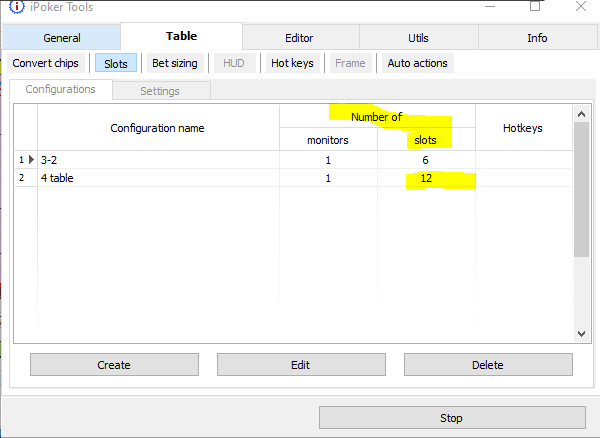Click the Frame section button
The width and height of the screenshot is (600, 438).
click(x=350, y=63)
